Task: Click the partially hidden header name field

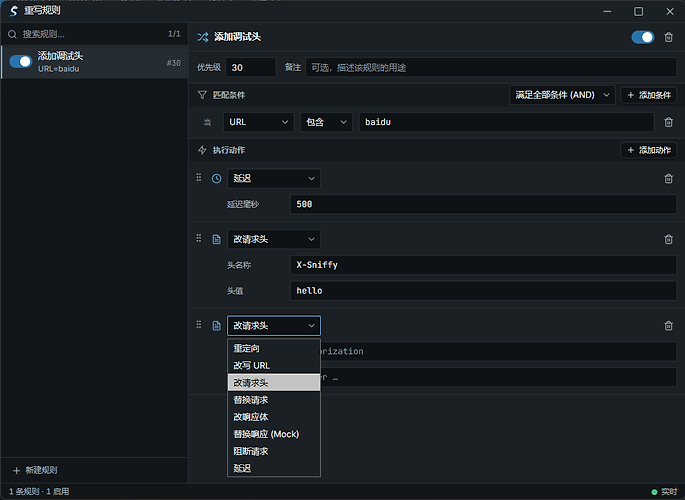Action: coord(498,352)
